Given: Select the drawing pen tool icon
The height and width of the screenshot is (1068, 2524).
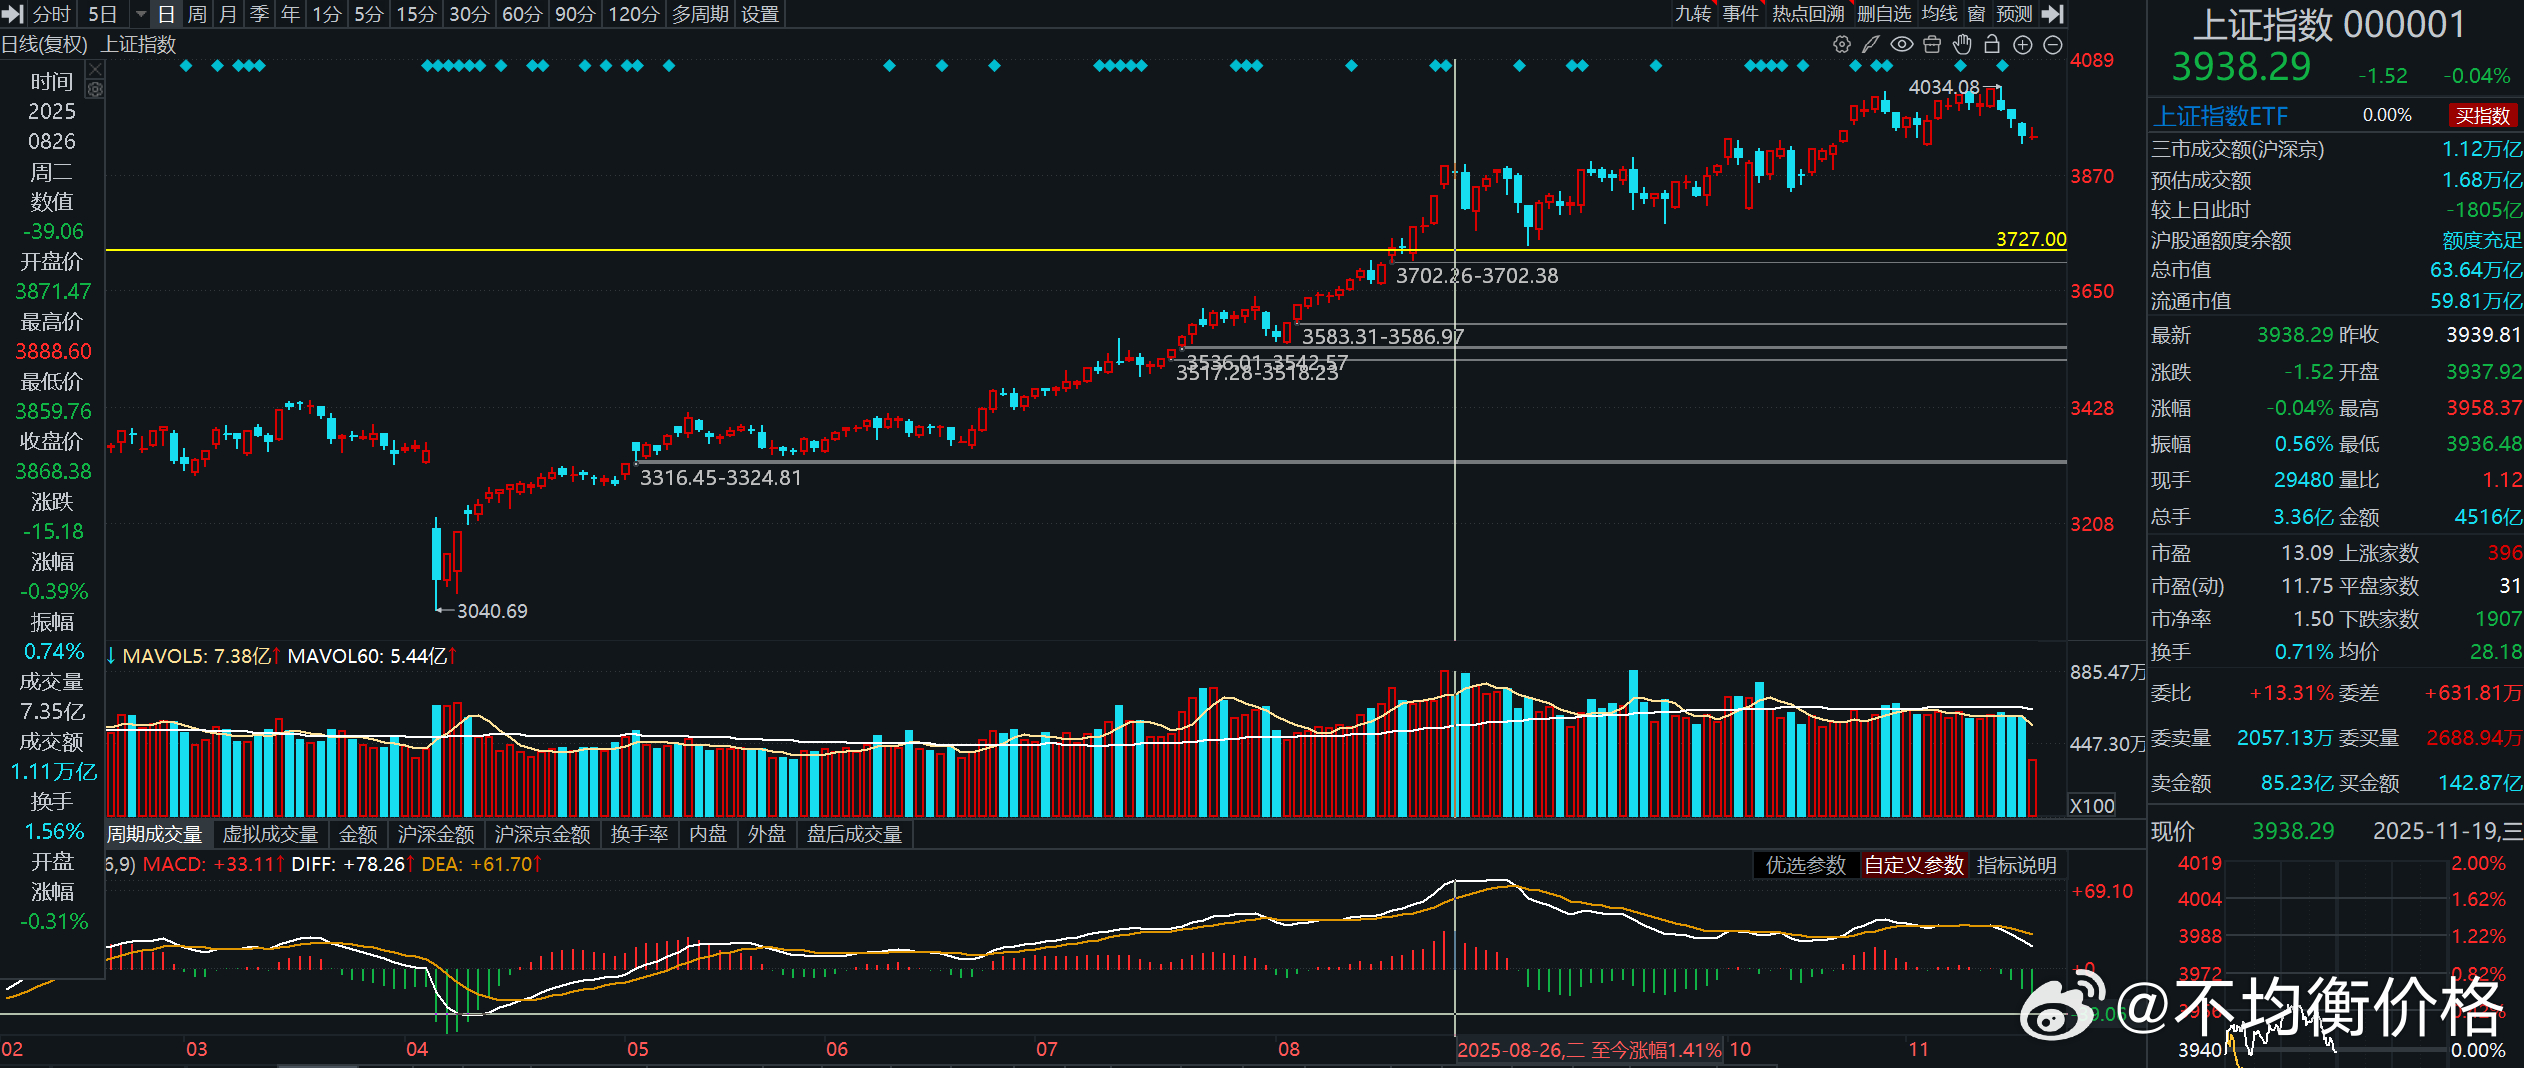Looking at the screenshot, I should pos(1871,44).
